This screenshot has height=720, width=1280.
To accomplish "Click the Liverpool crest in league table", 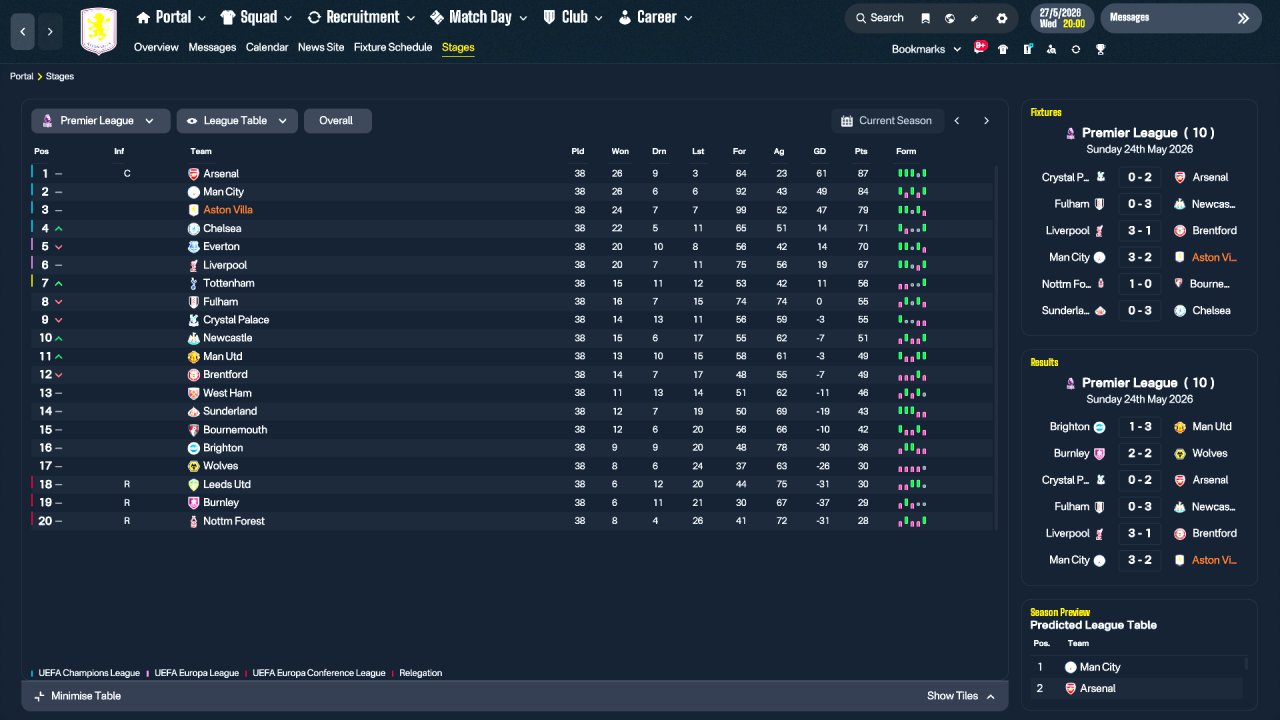I will 194,265.
